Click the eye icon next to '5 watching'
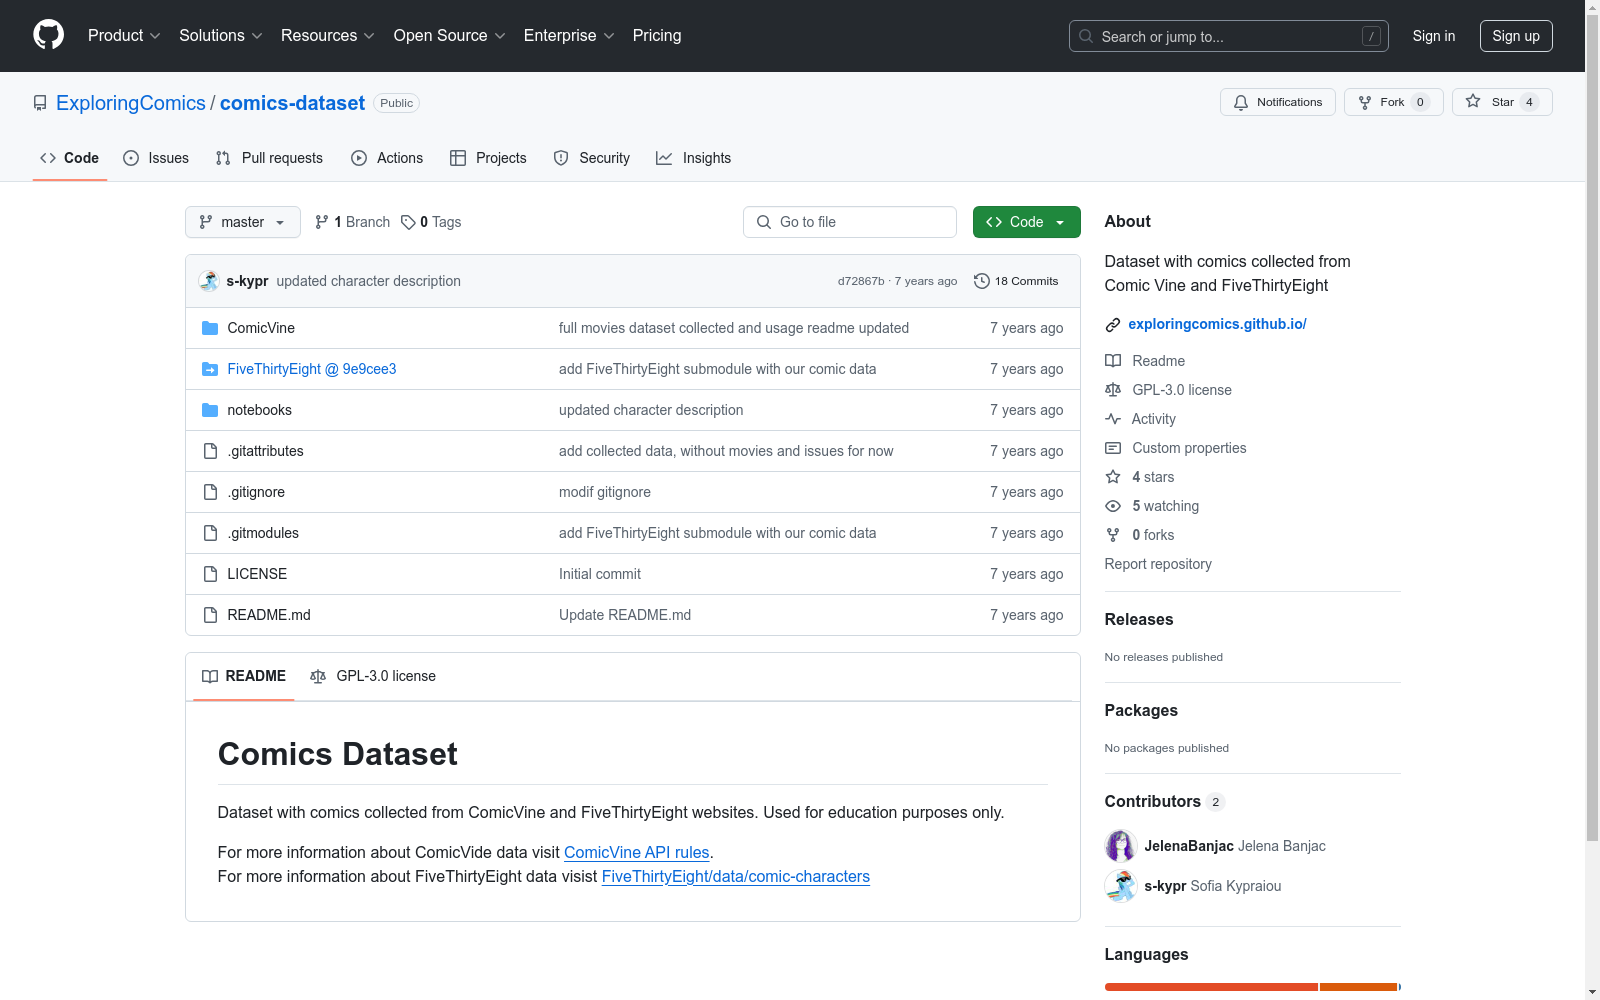 click(1113, 506)
